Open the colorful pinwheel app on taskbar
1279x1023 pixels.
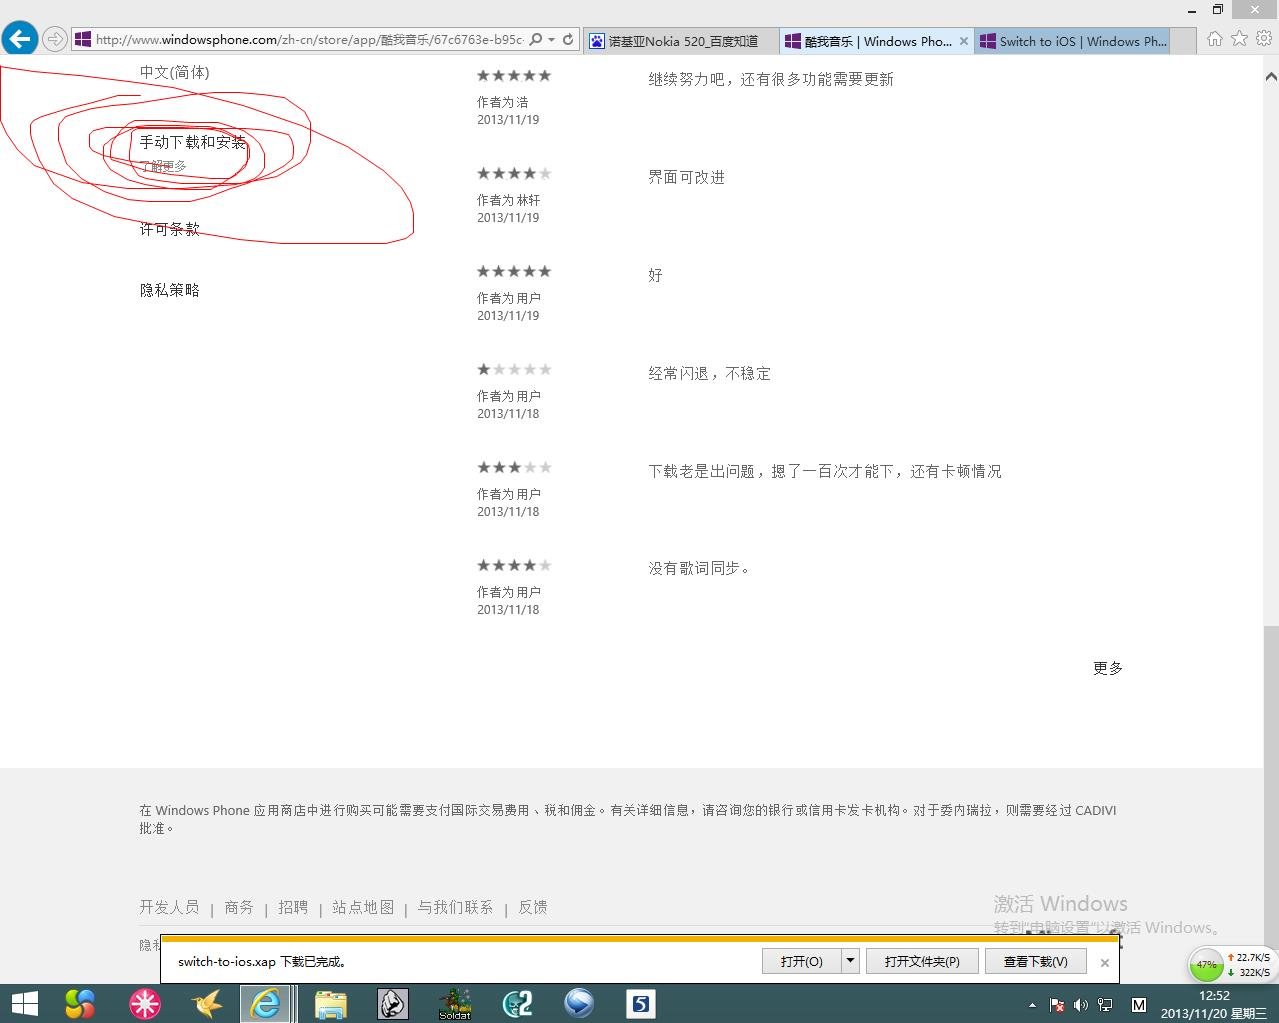click(x=79, y=1004)
